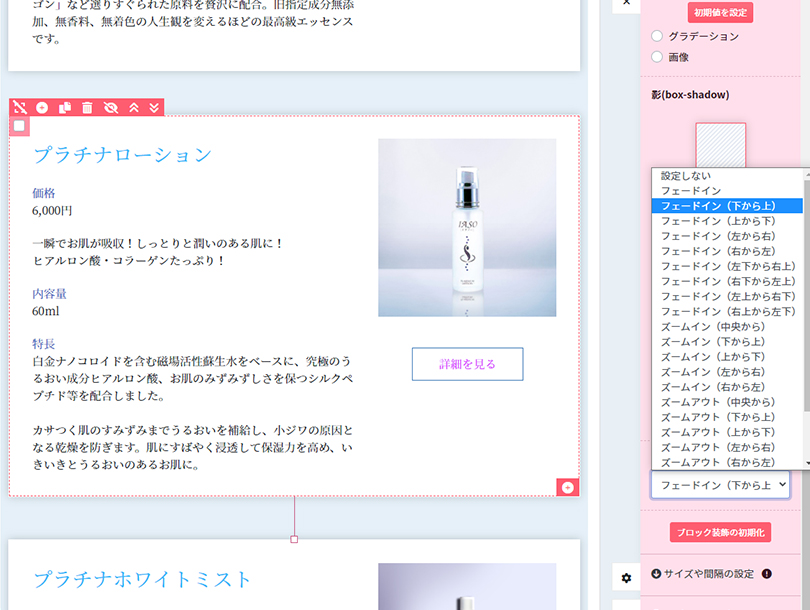
Task: Click the プラチナローション heading
Action: pos(122,154)
